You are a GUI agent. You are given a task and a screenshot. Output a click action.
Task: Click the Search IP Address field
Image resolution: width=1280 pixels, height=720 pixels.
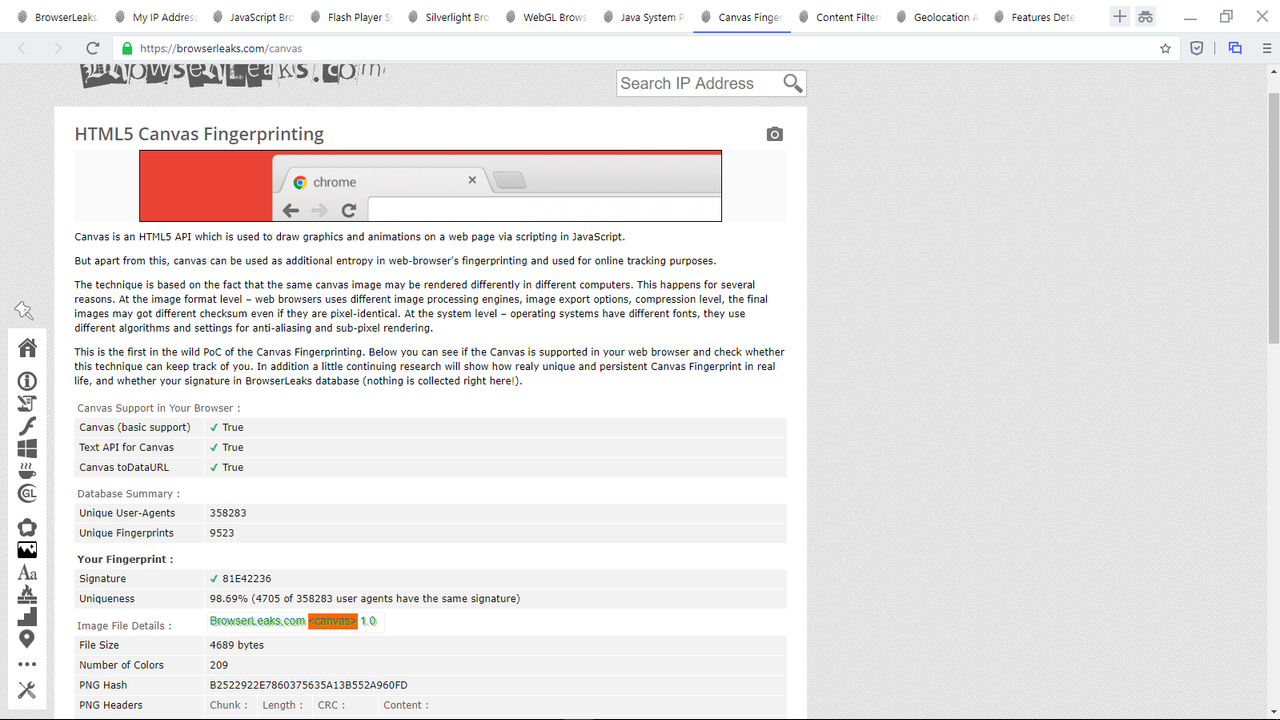(x=698, y=83)
